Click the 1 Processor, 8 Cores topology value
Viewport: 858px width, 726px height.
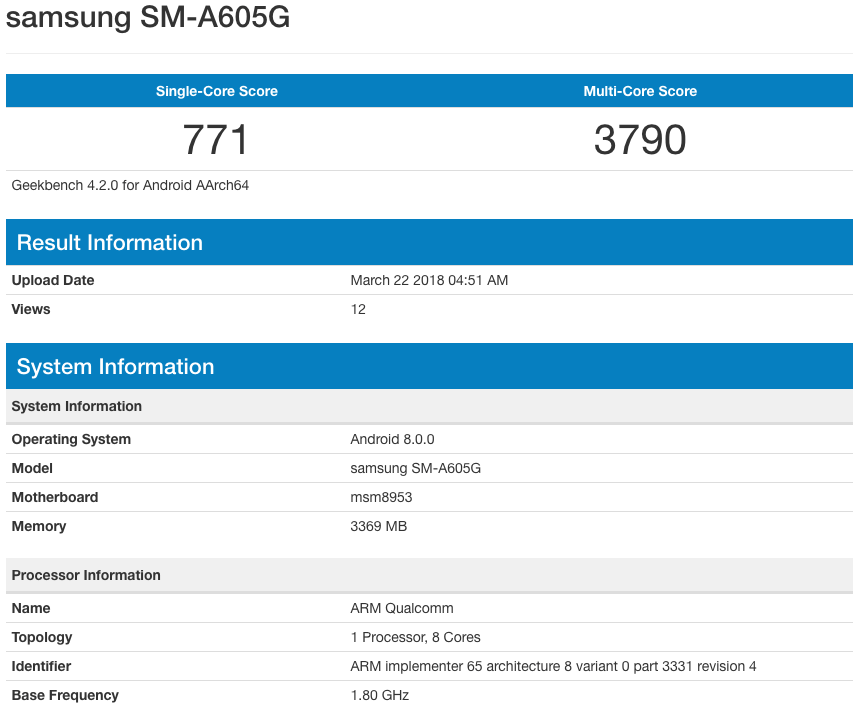[415, 637]
